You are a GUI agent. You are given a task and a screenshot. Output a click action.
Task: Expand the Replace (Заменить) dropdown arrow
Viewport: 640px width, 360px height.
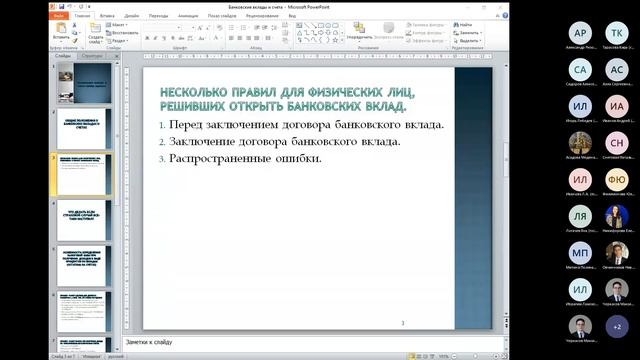(481, 33)
